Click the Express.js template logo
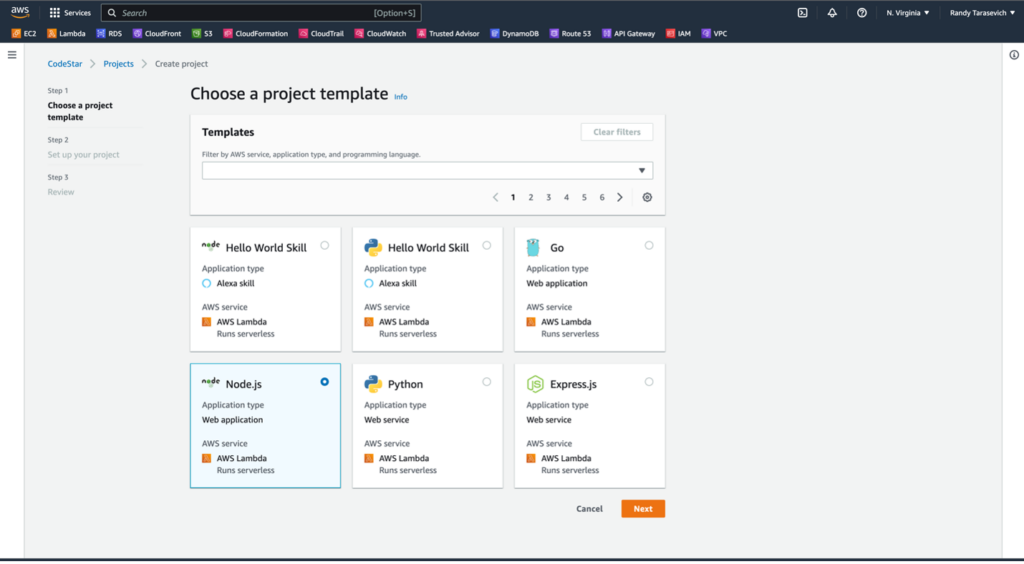Screen dimensions: 1024x564 (x=535, y=384)
